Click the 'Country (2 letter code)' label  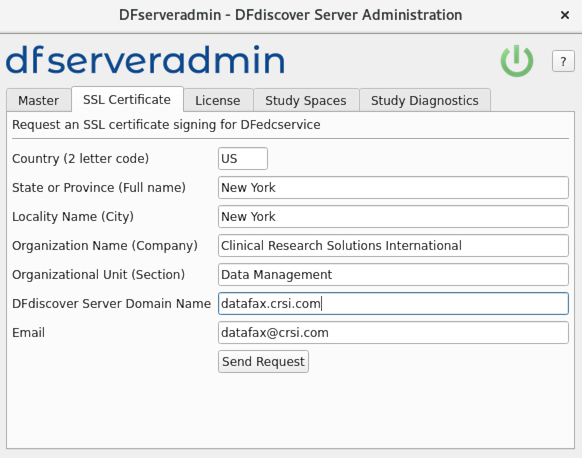coord(81,158)
